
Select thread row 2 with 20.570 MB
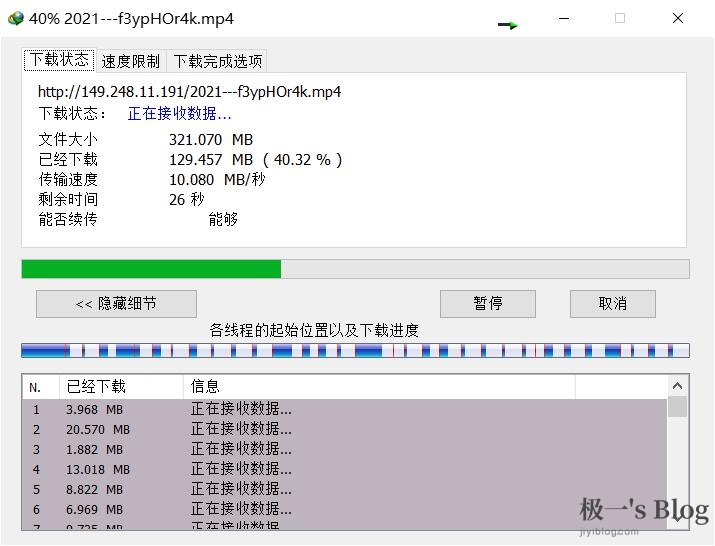point(345,429)
